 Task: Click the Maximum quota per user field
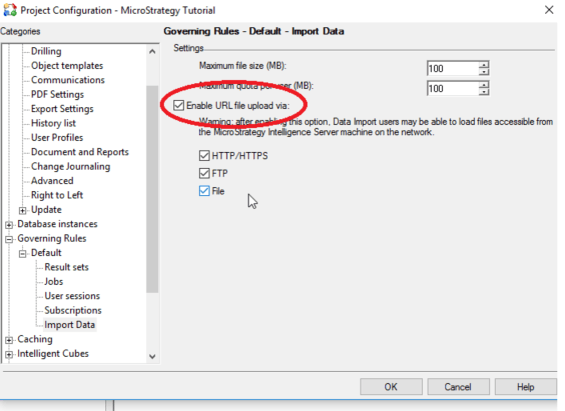[x=453, y=88]
